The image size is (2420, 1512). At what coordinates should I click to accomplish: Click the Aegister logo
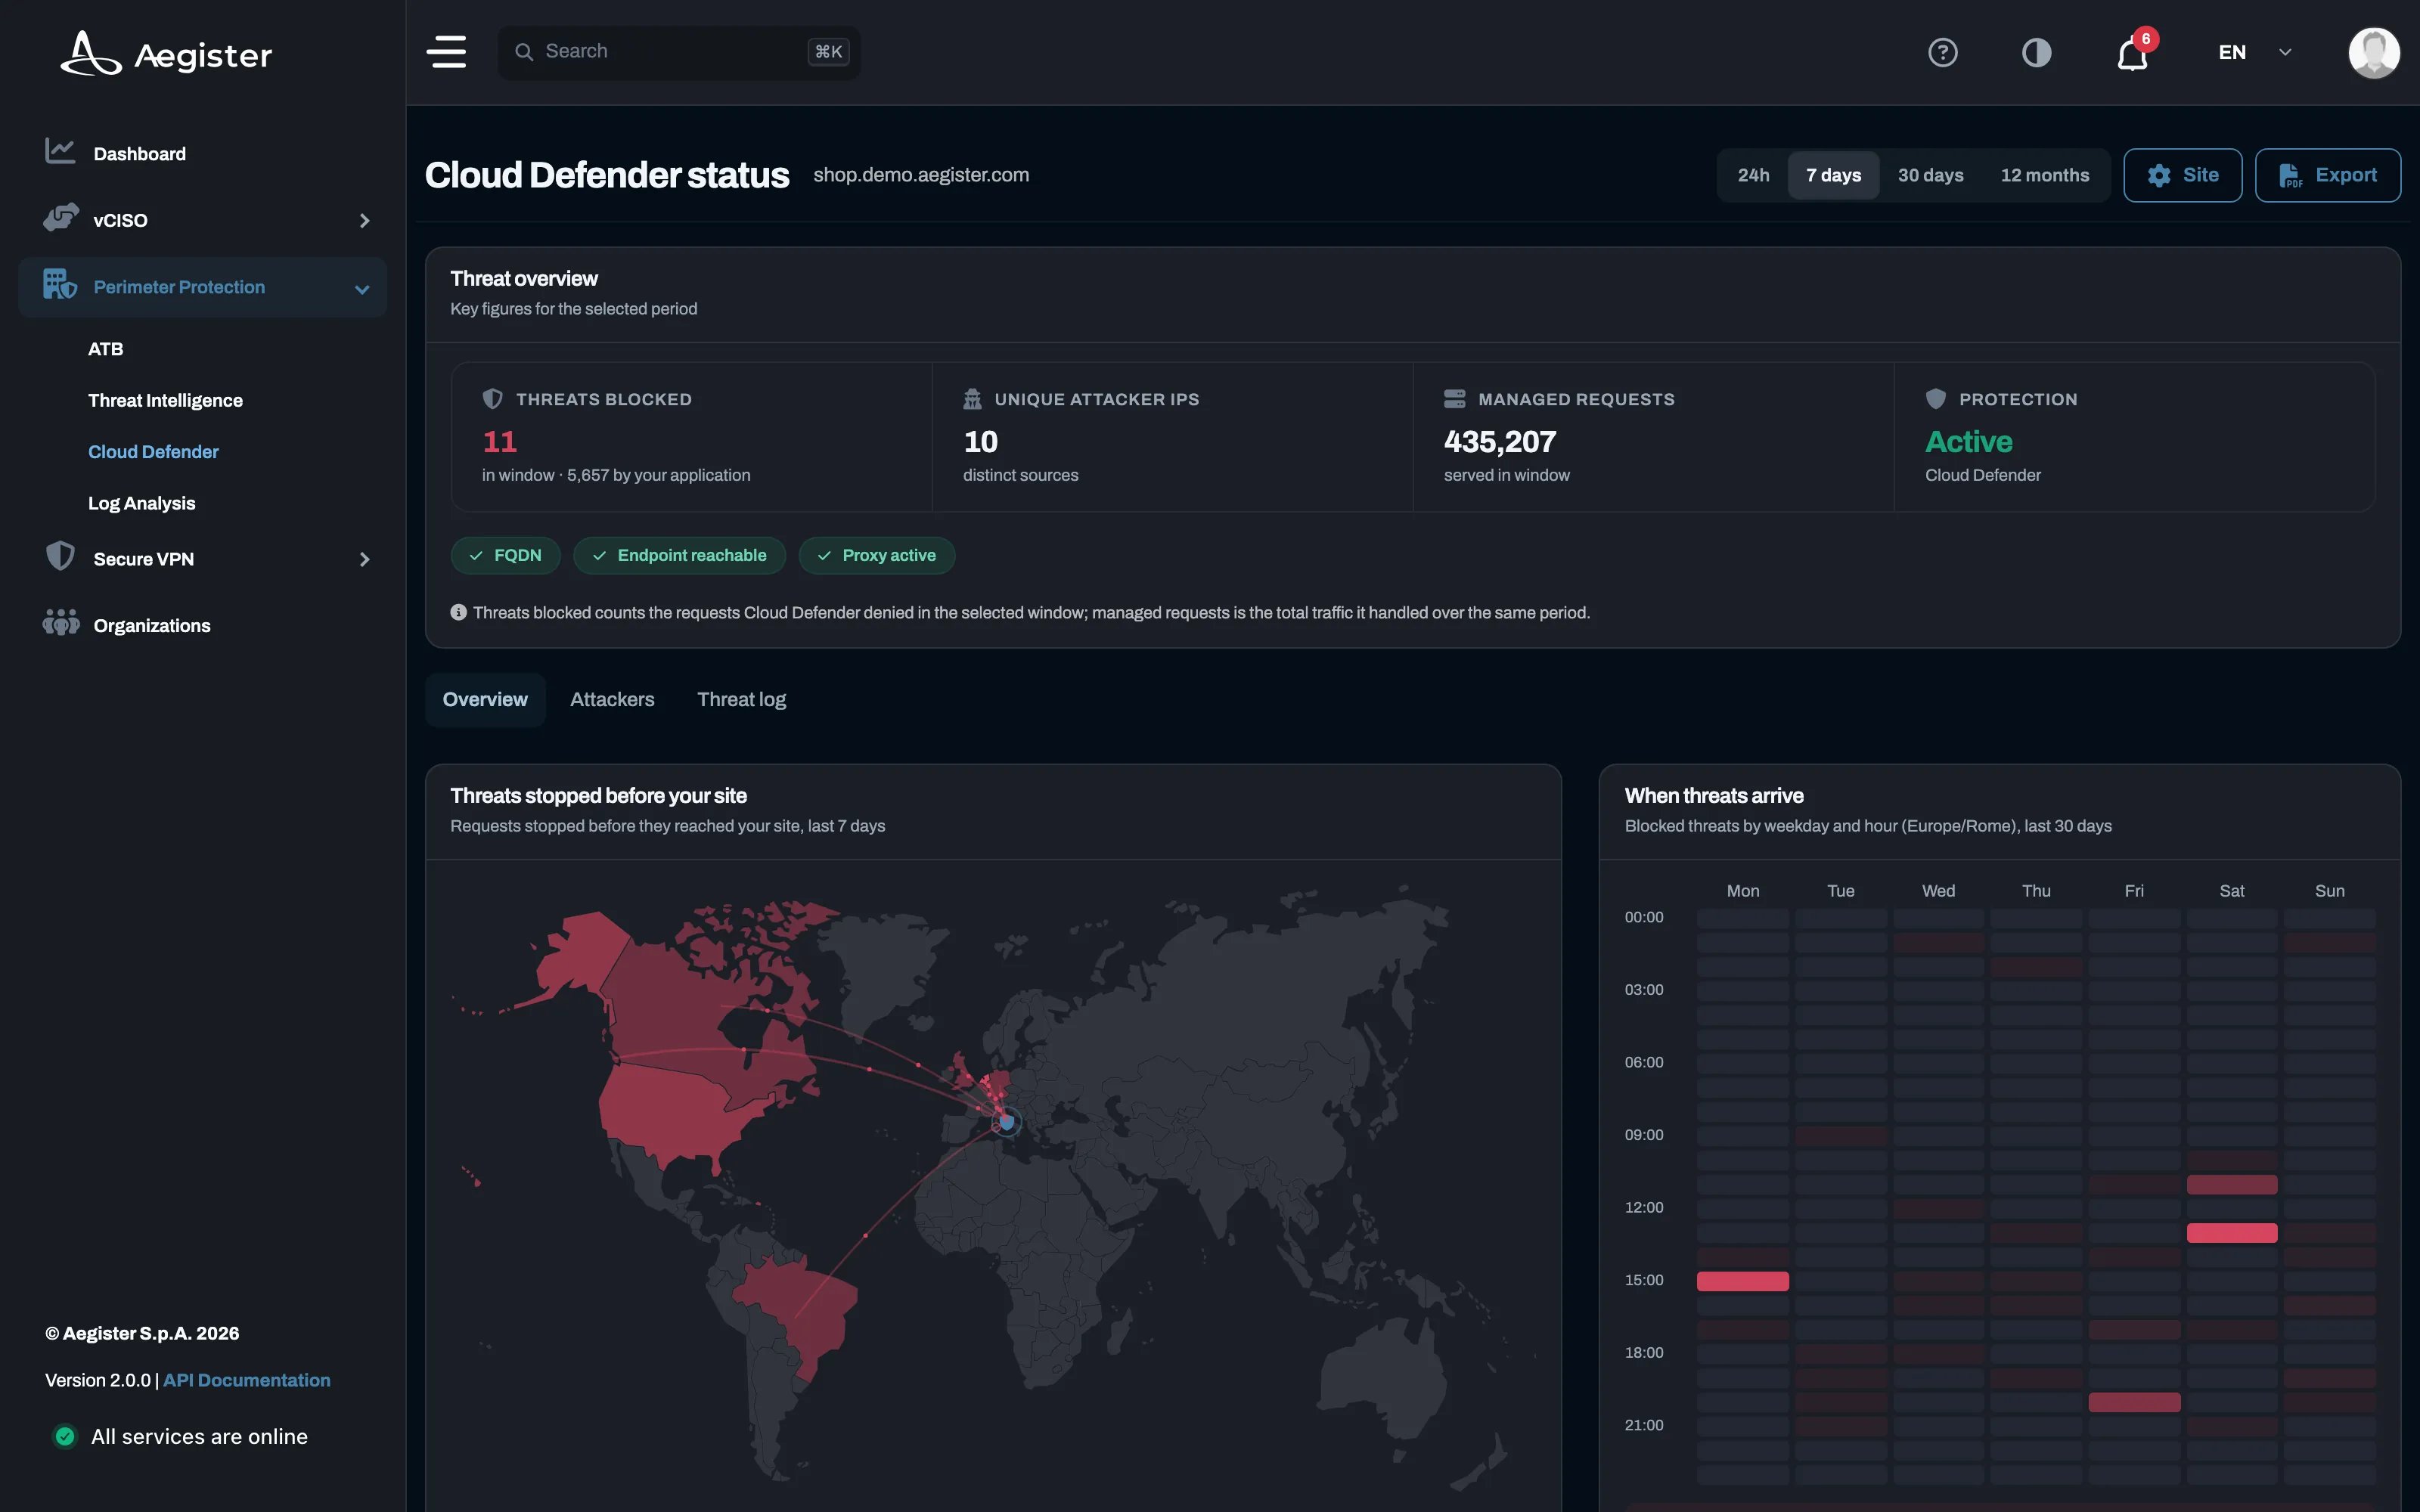point(166,53)
